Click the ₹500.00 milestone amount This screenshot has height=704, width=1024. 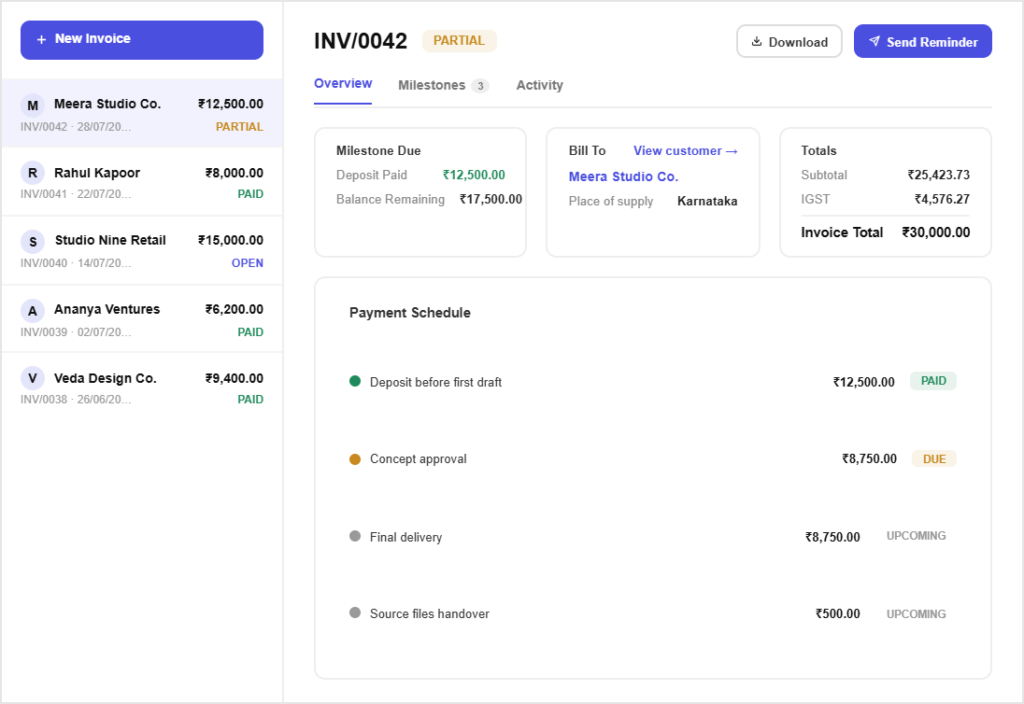837,613
